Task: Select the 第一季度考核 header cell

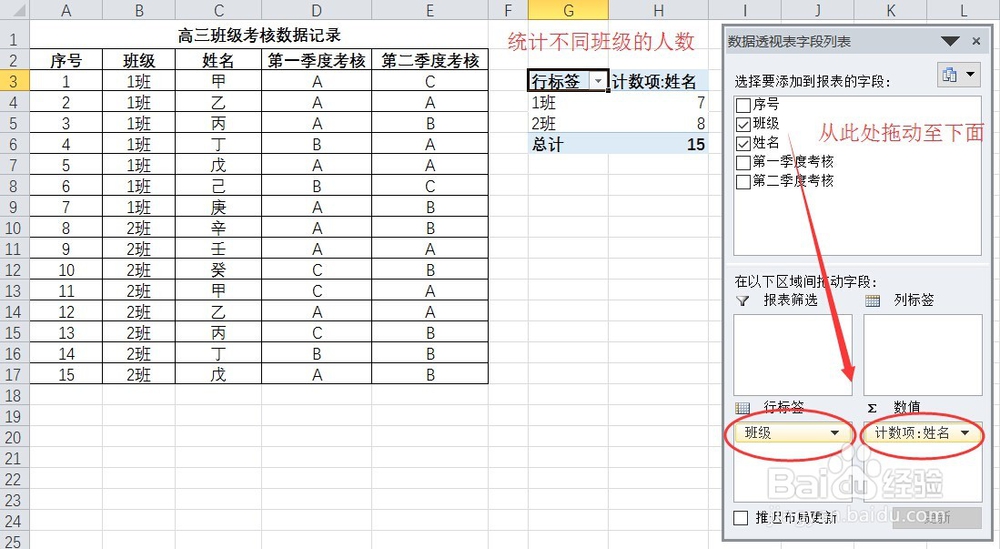Action: (x=316, y=61)
